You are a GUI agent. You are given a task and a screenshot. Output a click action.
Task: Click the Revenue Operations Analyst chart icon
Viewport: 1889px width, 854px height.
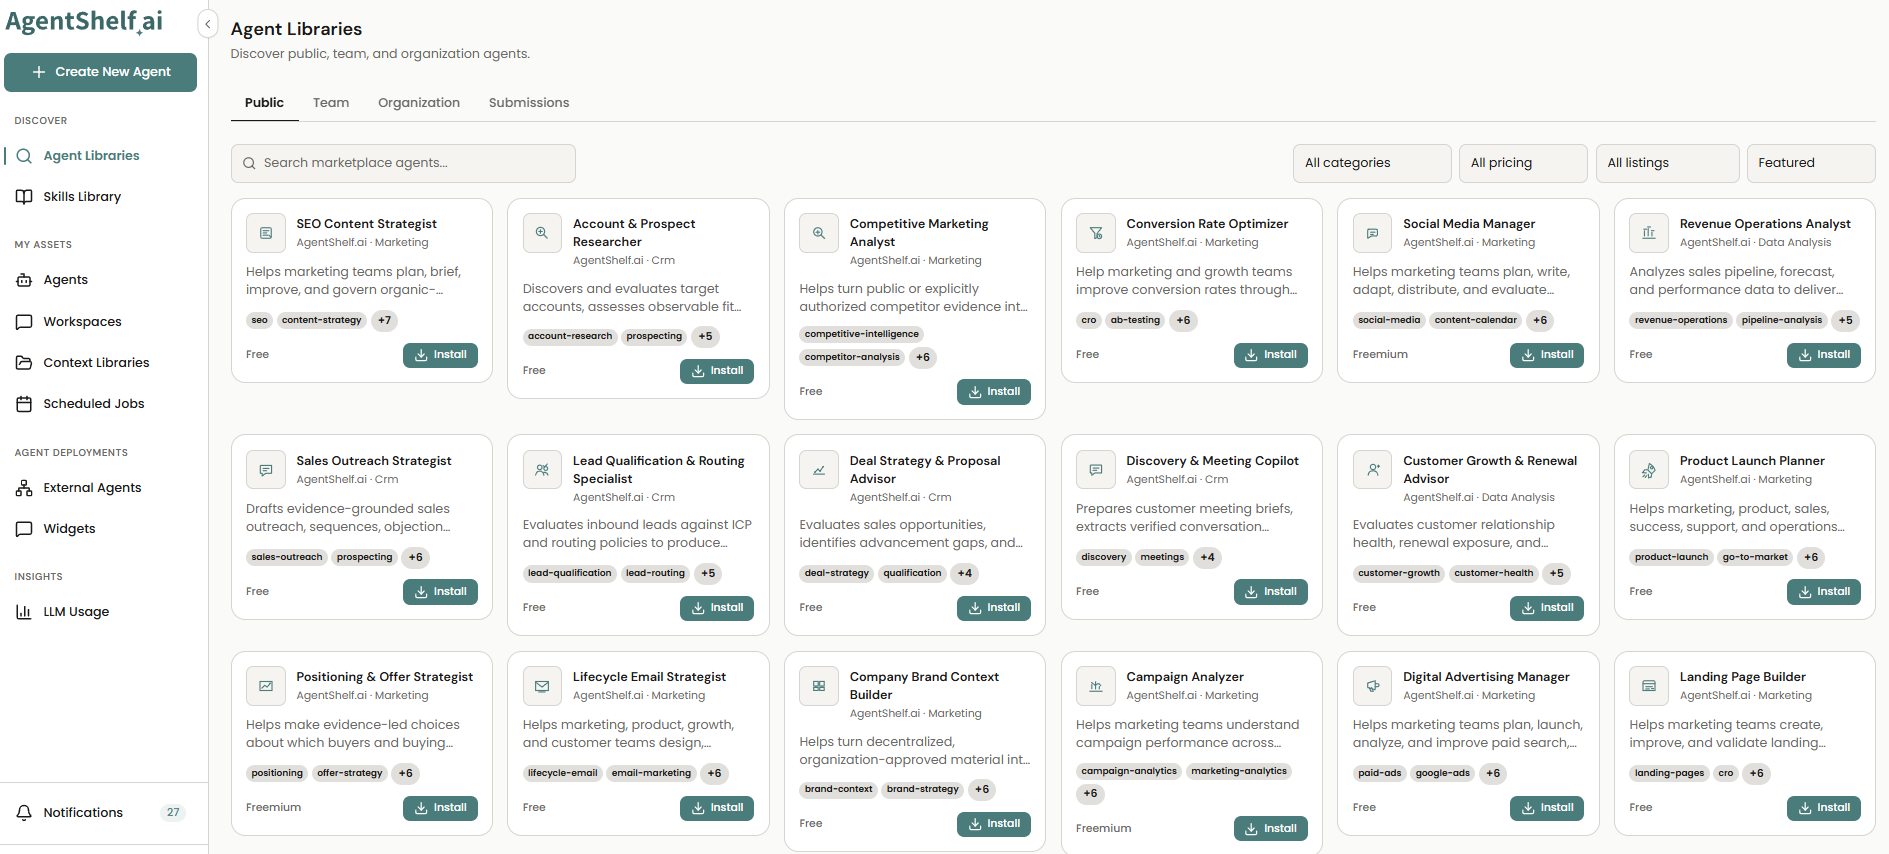point(1649,233)
